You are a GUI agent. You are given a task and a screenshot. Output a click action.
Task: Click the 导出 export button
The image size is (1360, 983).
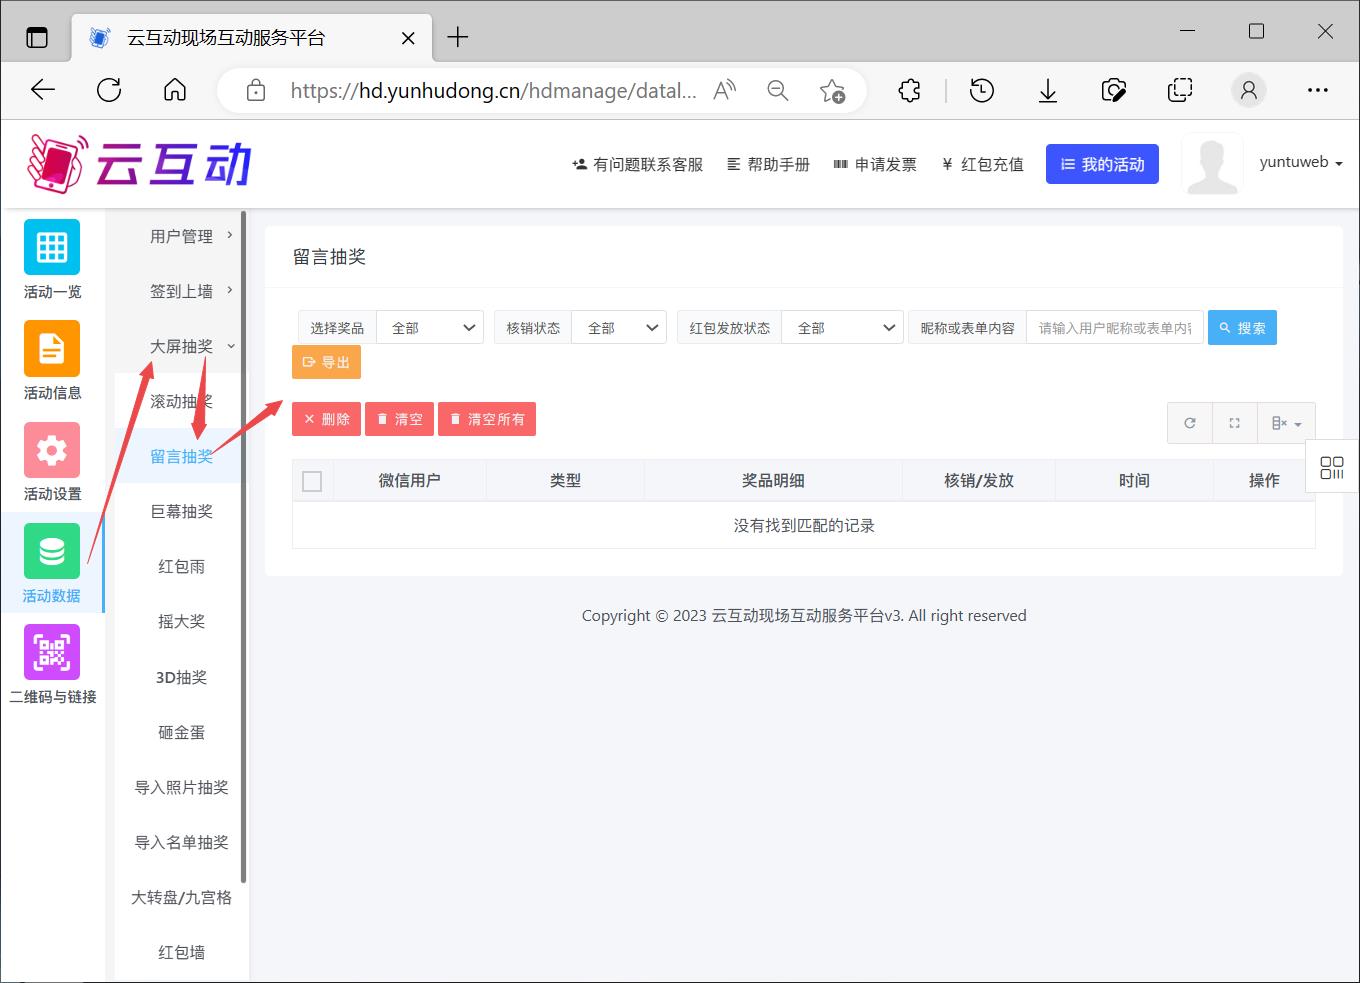tap(326, 362)
